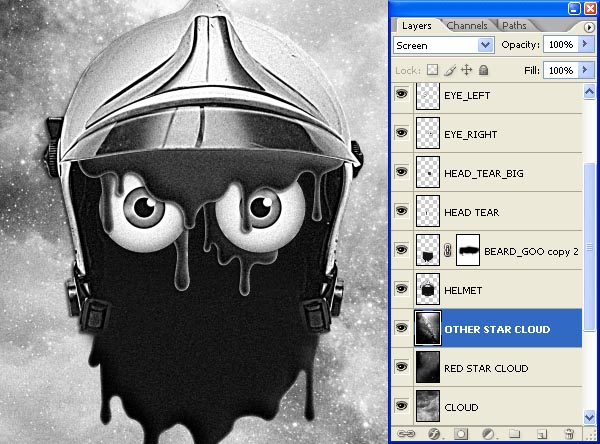This screenshot has width=600, height=444.
Task: Switch to the Paths tab
Action: click(514, 26)
